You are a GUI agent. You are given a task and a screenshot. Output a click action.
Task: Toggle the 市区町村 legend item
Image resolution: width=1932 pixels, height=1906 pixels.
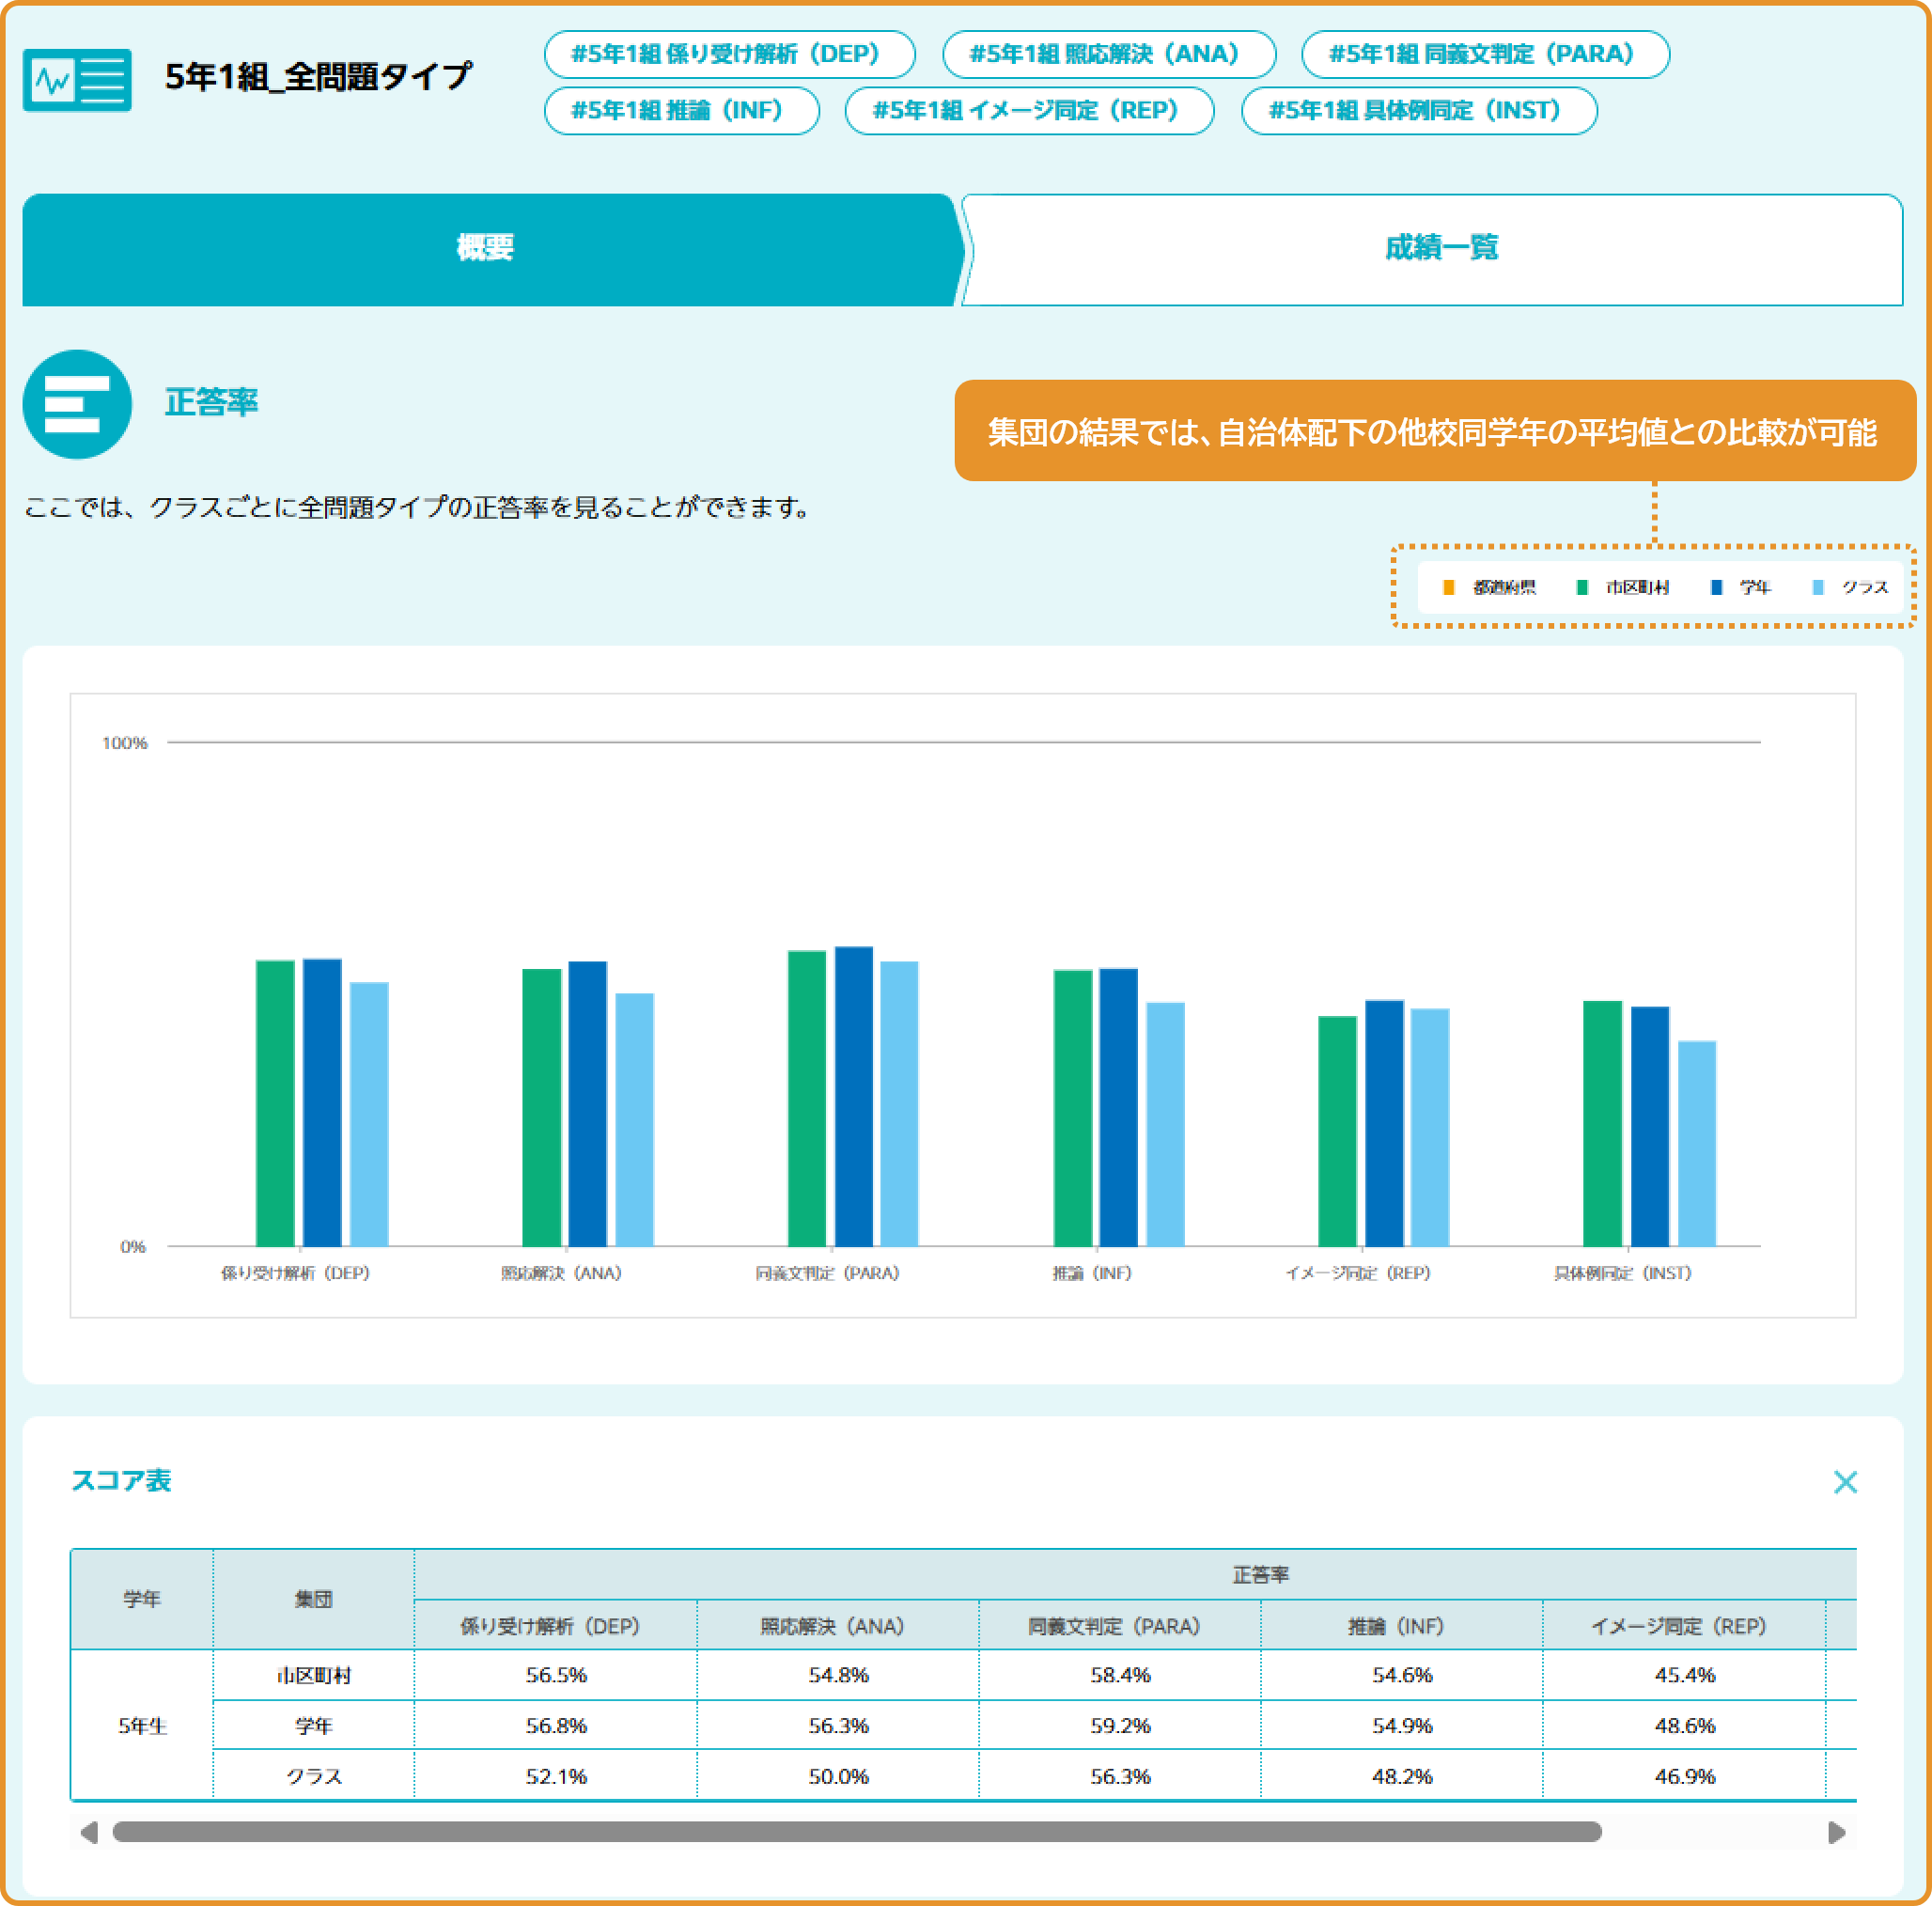pyautogui.click(x=1622, y=587)
